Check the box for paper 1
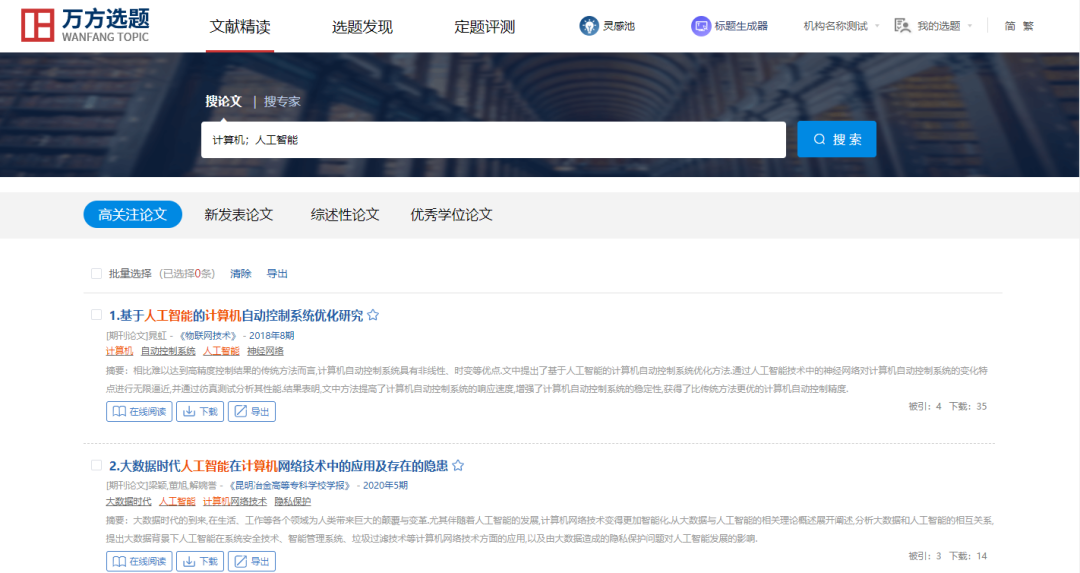Screen dimensions: 1080x573 pyautogui.click(x=97, y=315)
